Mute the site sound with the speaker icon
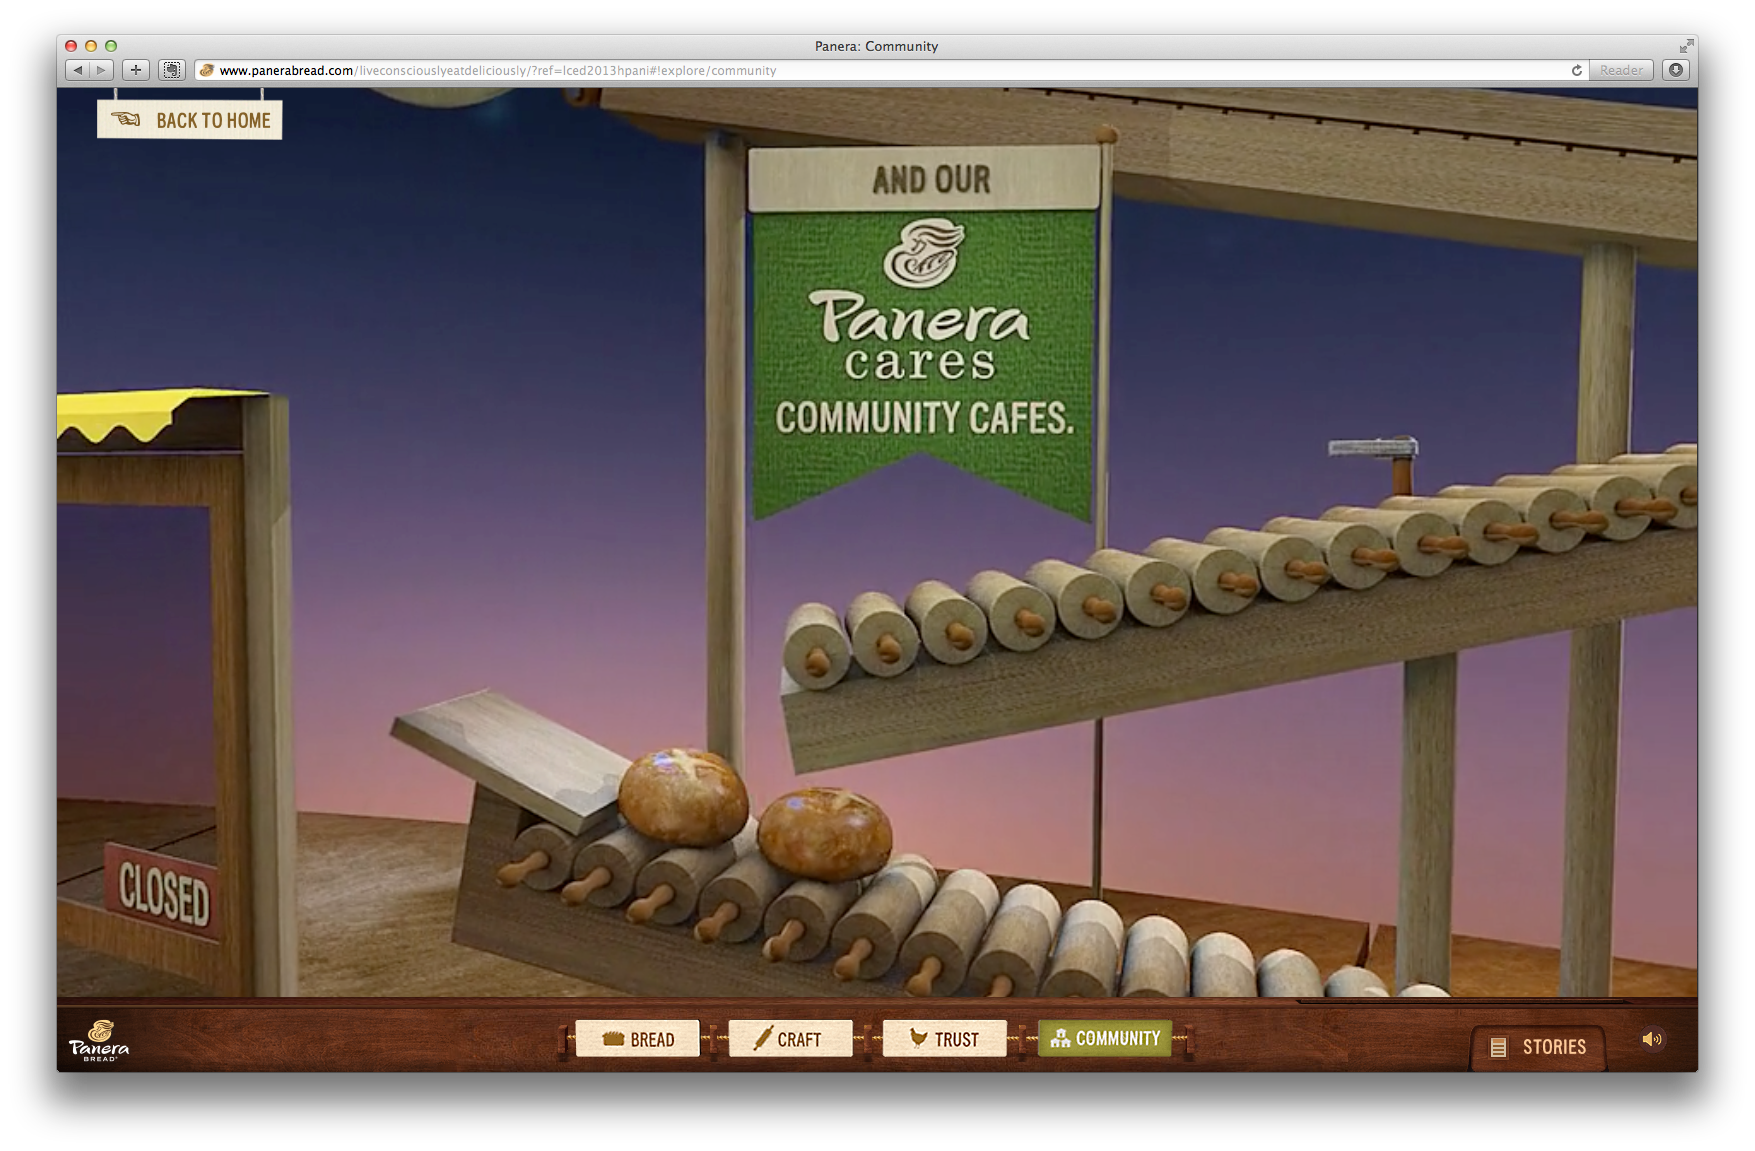The width and height of the screenshot is (1755, 1151). [1652, 1039]
